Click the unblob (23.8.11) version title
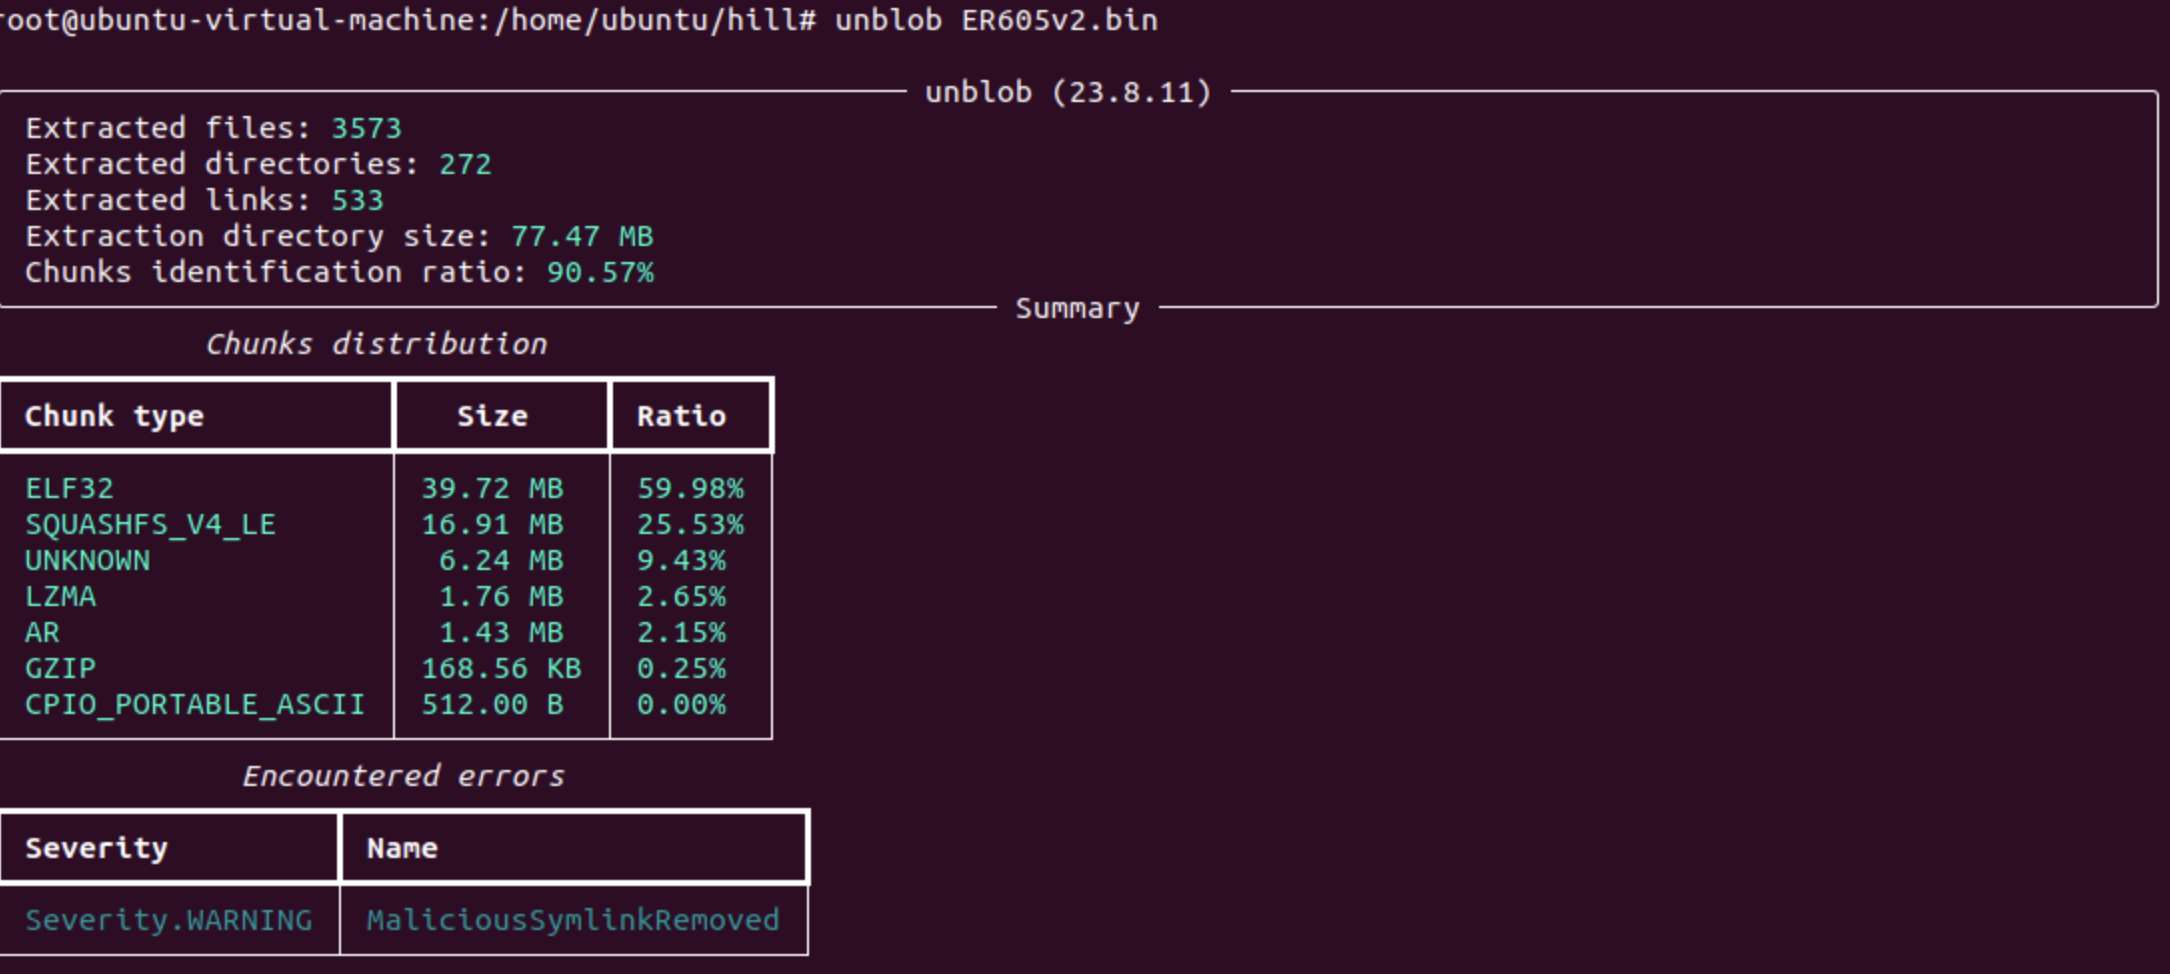 tap(1067, 93)
